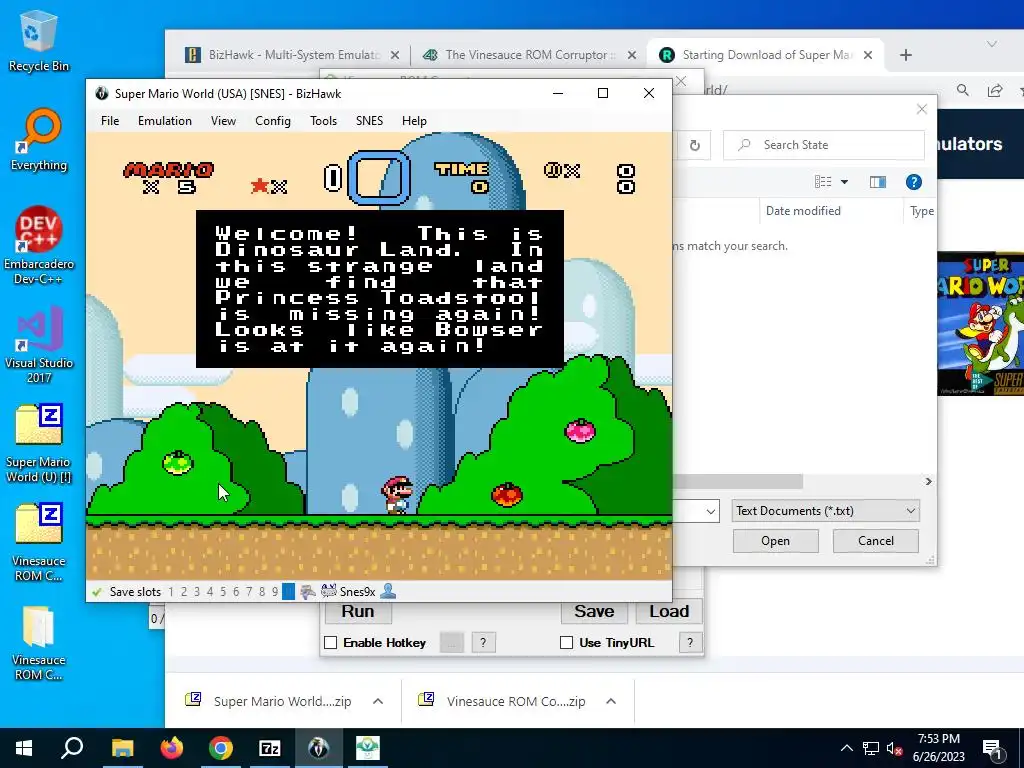Toggle the preview pane icon
This screenshot has height=768, width=1024.
[x=878, y=182]
